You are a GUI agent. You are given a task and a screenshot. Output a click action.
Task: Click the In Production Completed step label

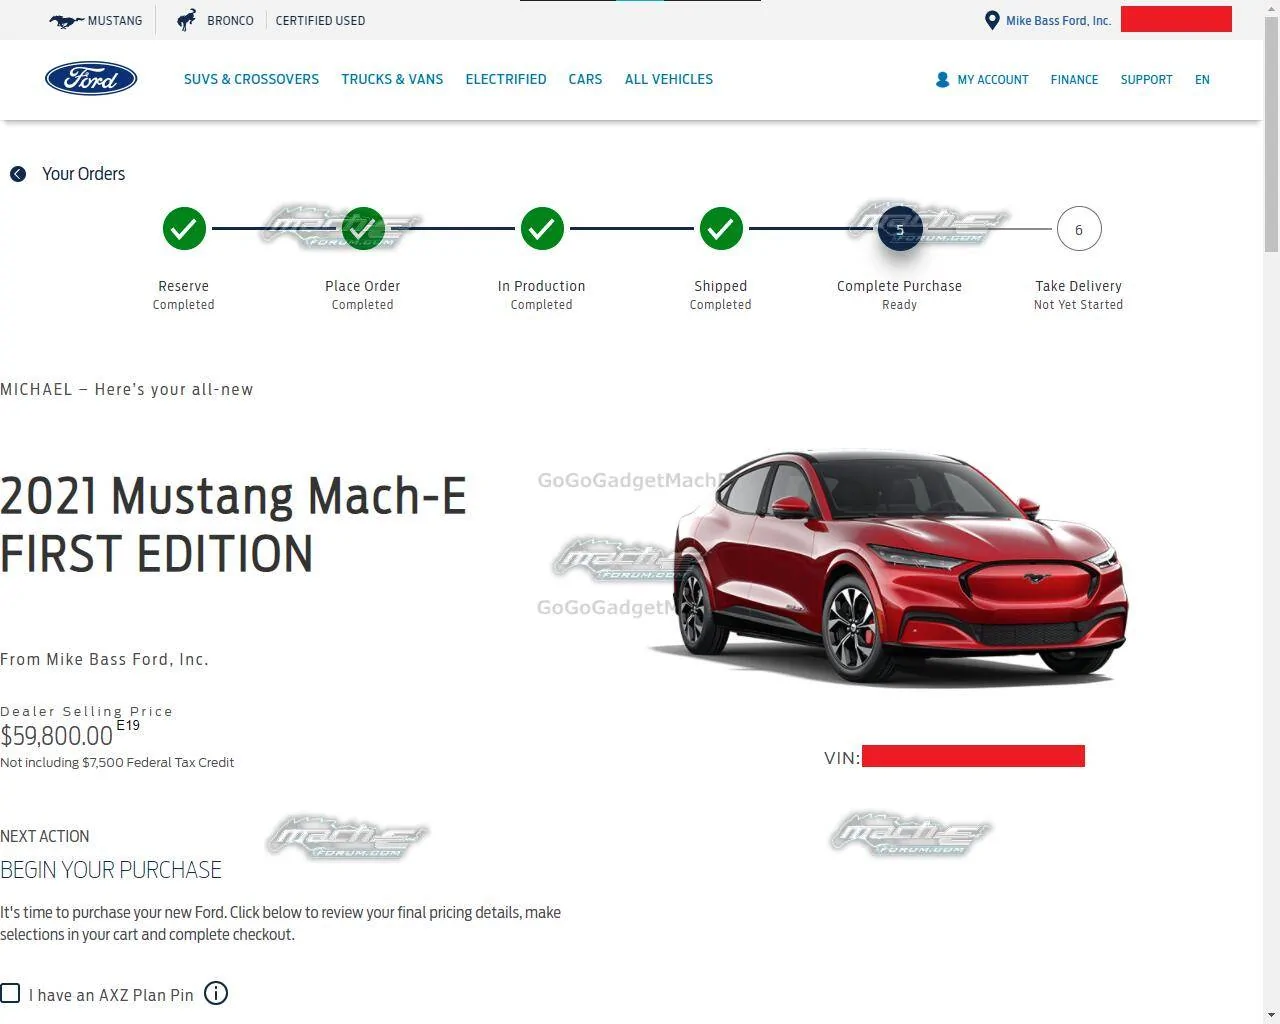pos(541,294)
